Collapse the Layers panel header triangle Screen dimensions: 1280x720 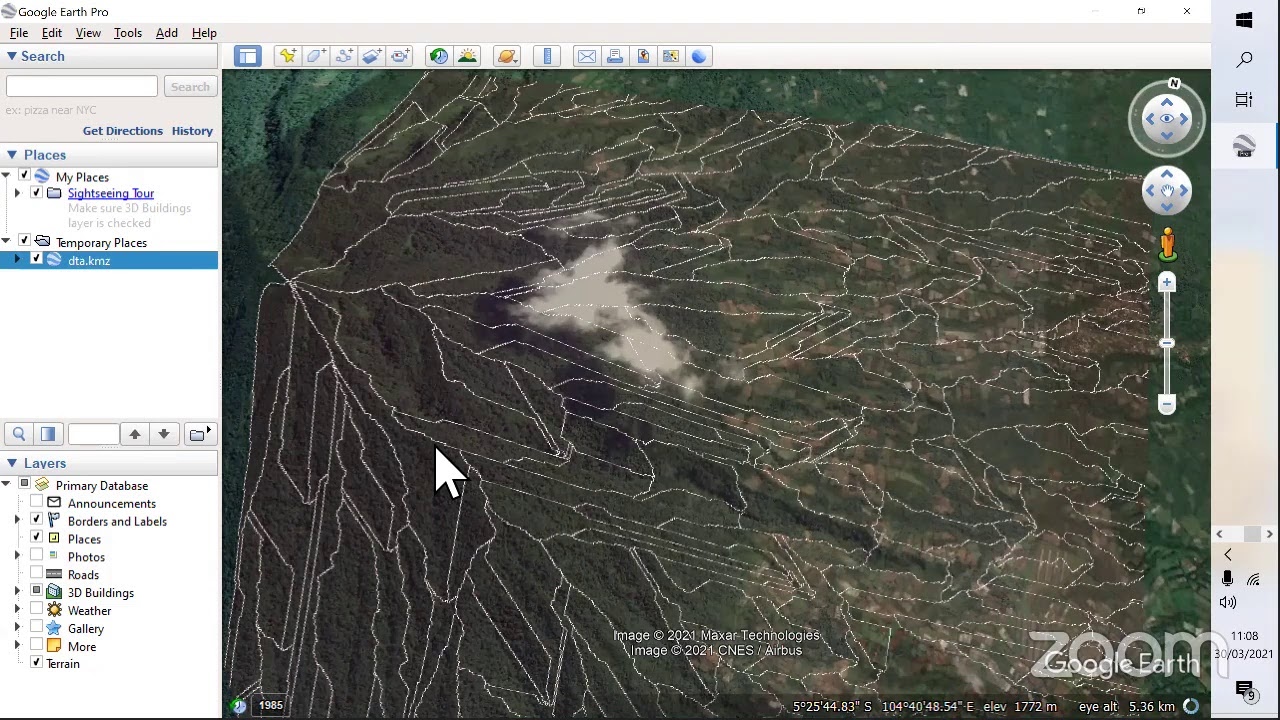11,463
